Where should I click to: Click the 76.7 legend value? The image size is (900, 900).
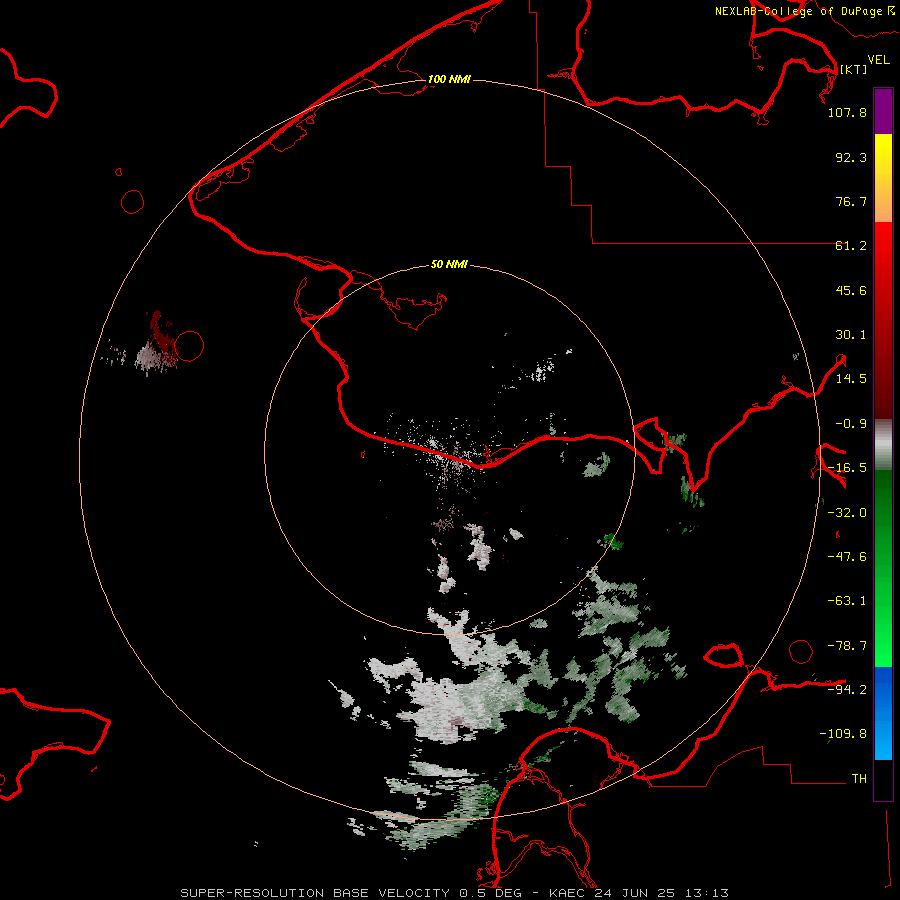[851, 201]
